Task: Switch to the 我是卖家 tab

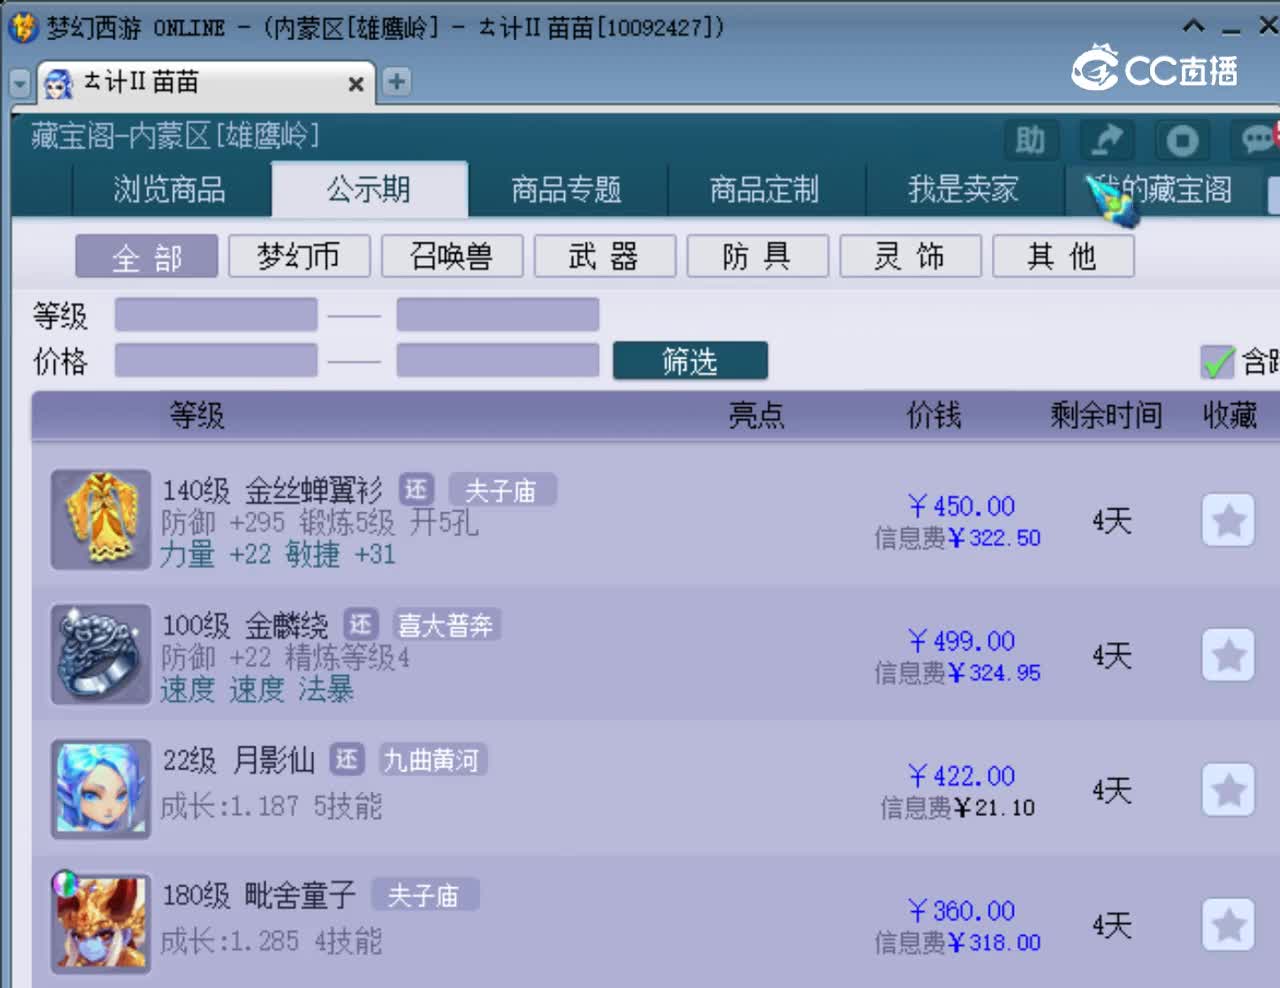Action: pyautogui.click(x=963, y=189)
